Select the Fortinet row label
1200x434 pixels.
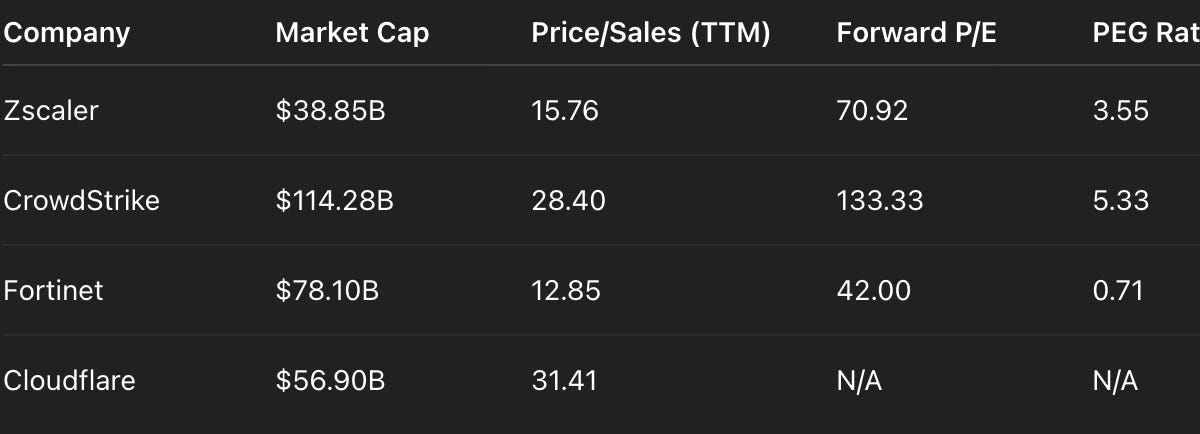54,290
